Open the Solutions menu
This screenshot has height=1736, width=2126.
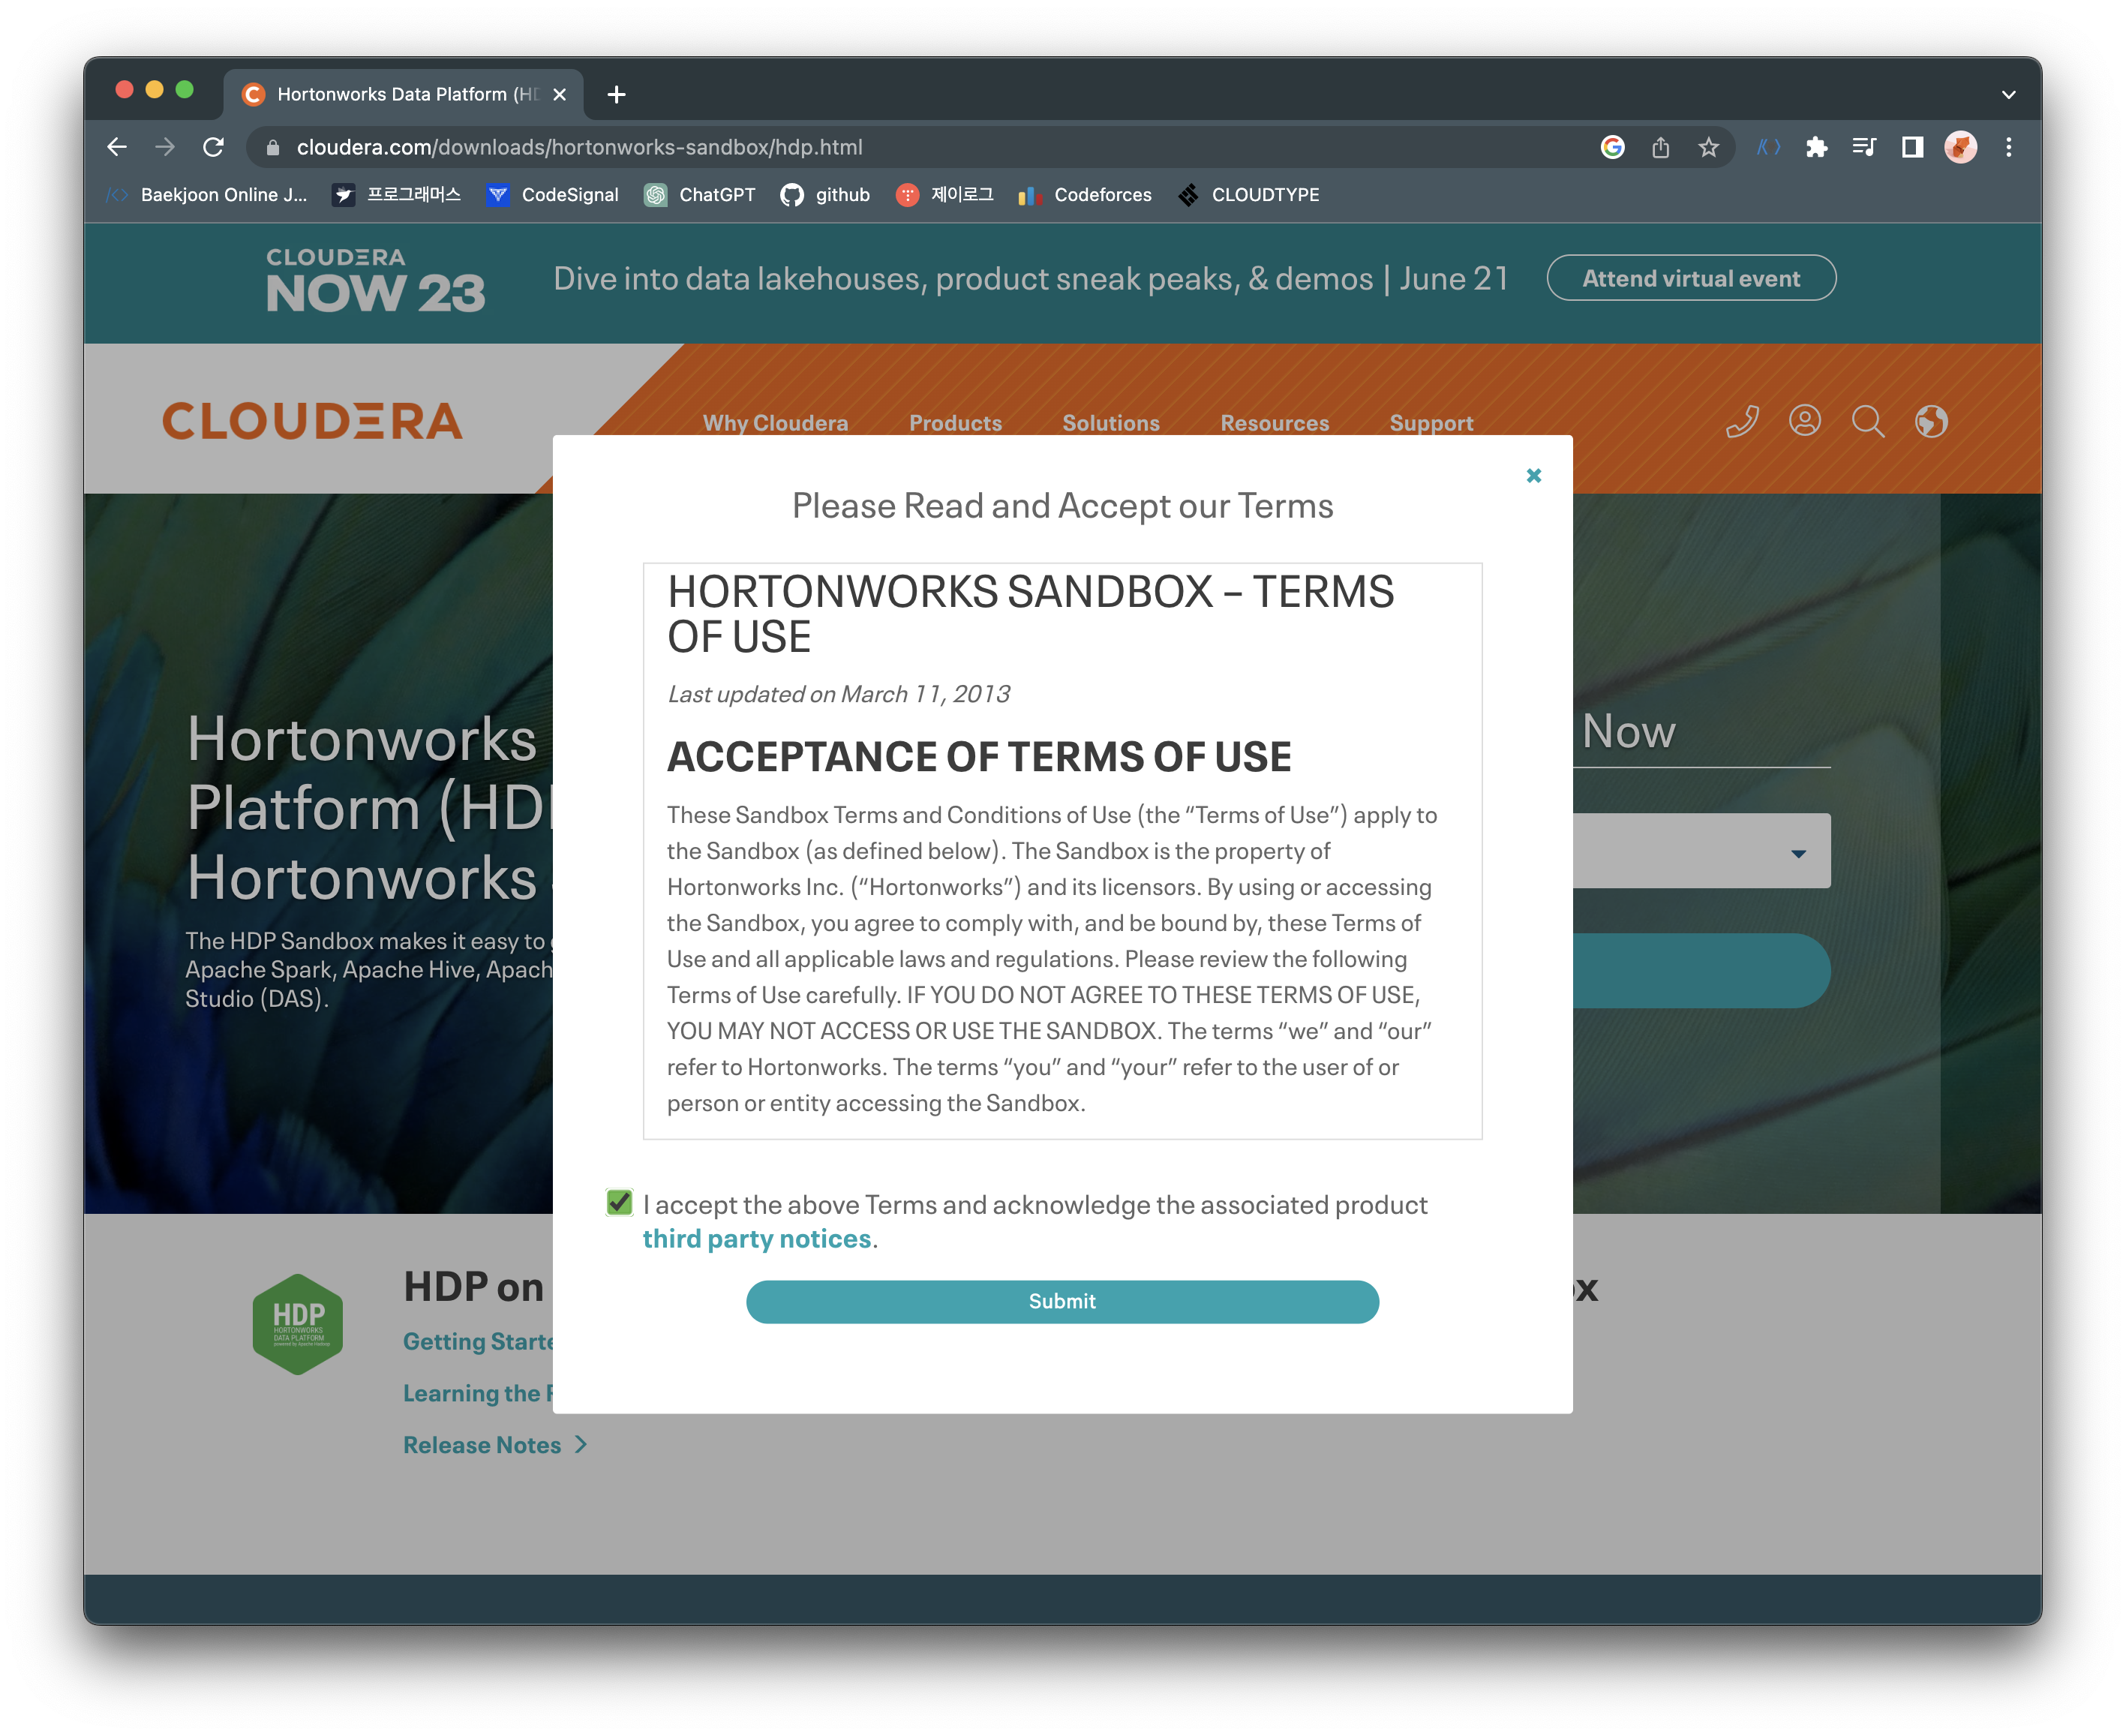click(1111, 423)
